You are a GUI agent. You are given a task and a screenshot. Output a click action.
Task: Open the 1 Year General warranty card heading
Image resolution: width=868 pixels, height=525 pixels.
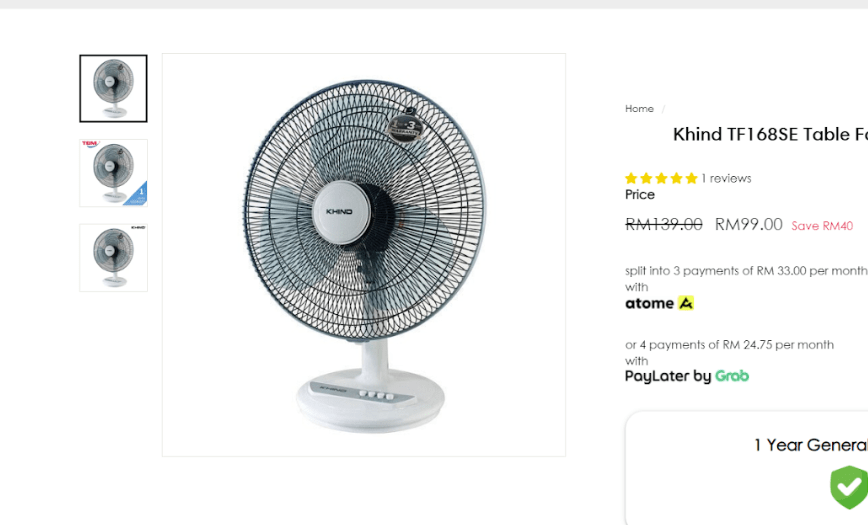point(811,445)
